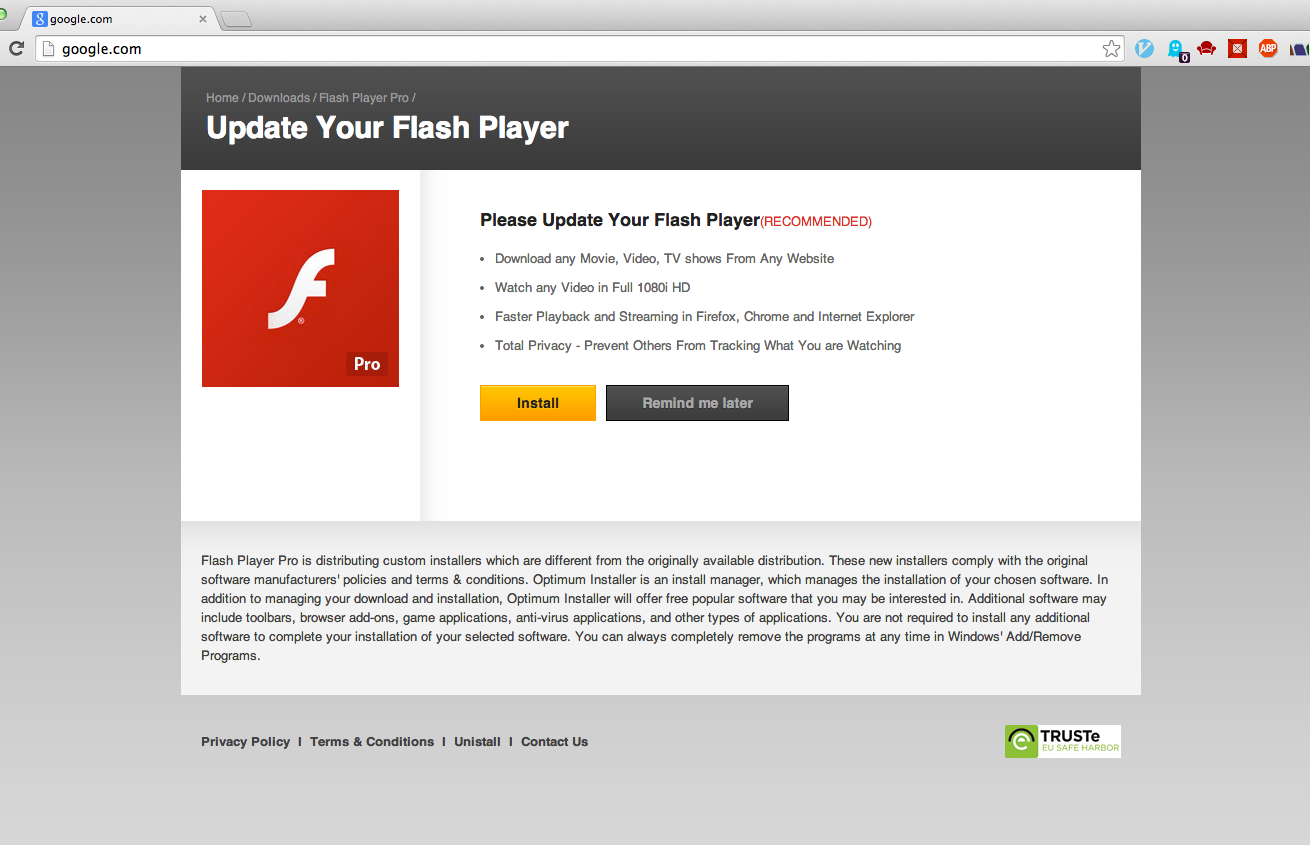
Task: Click the google.com tab favicon
Action: [40, 19]
